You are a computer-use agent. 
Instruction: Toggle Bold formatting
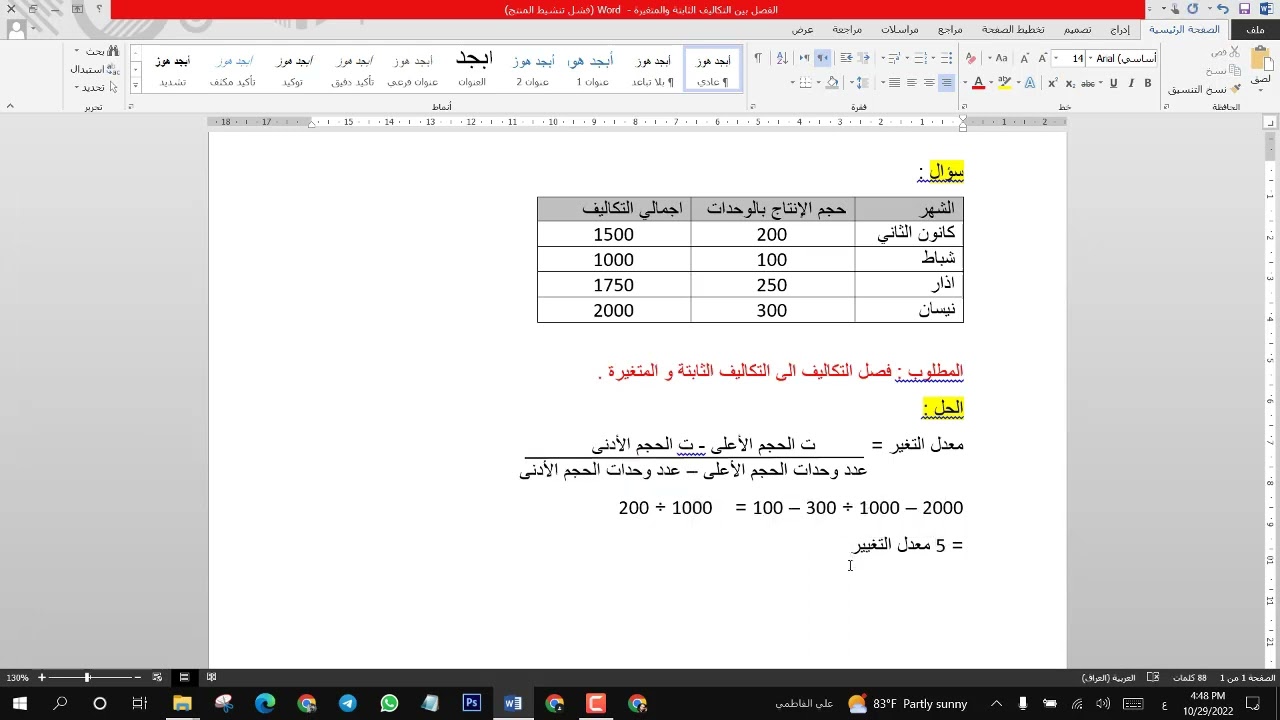click(x=1148, y=83)
